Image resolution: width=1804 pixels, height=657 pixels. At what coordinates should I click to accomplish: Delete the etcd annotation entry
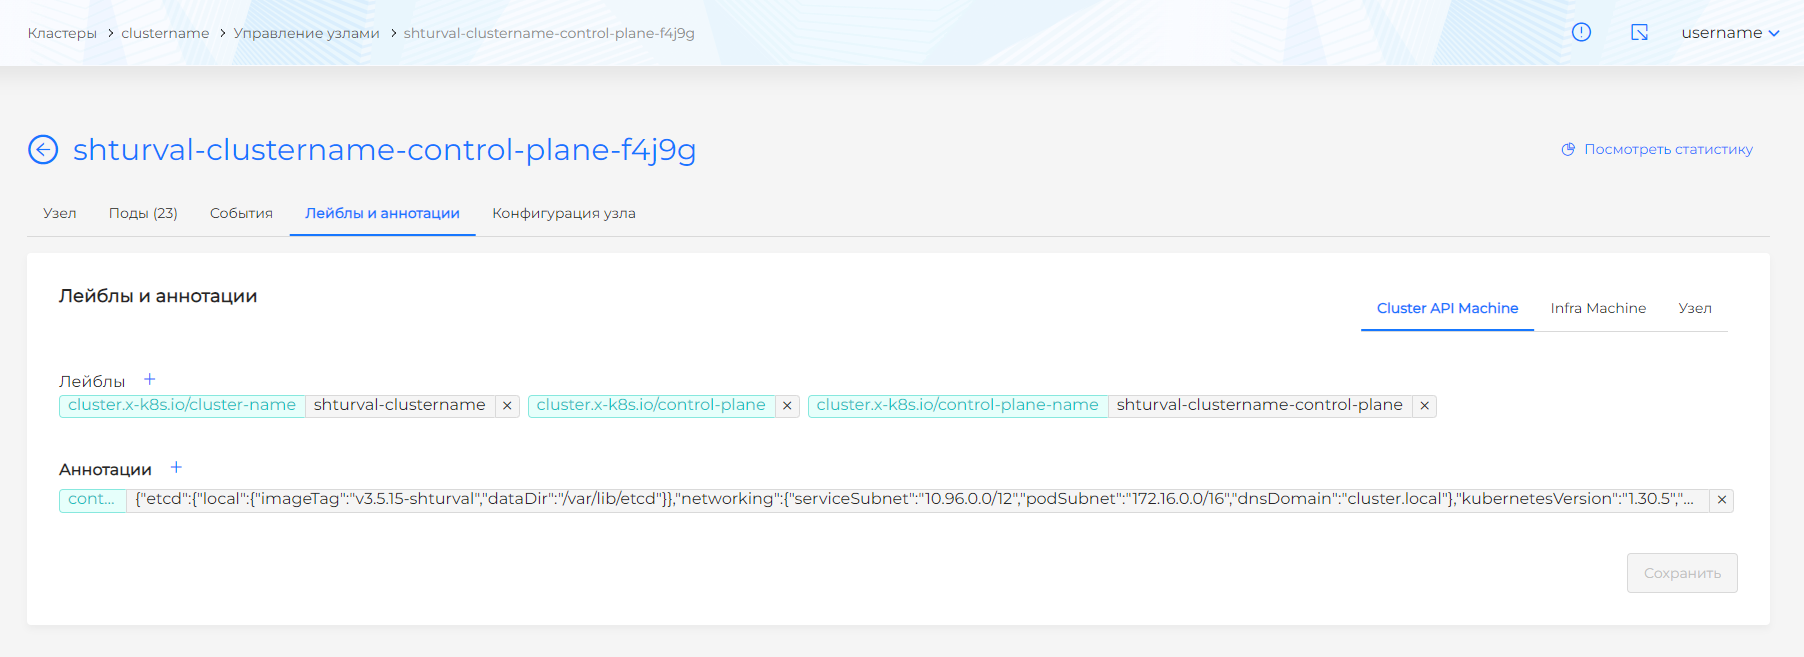coord(1721,500)
